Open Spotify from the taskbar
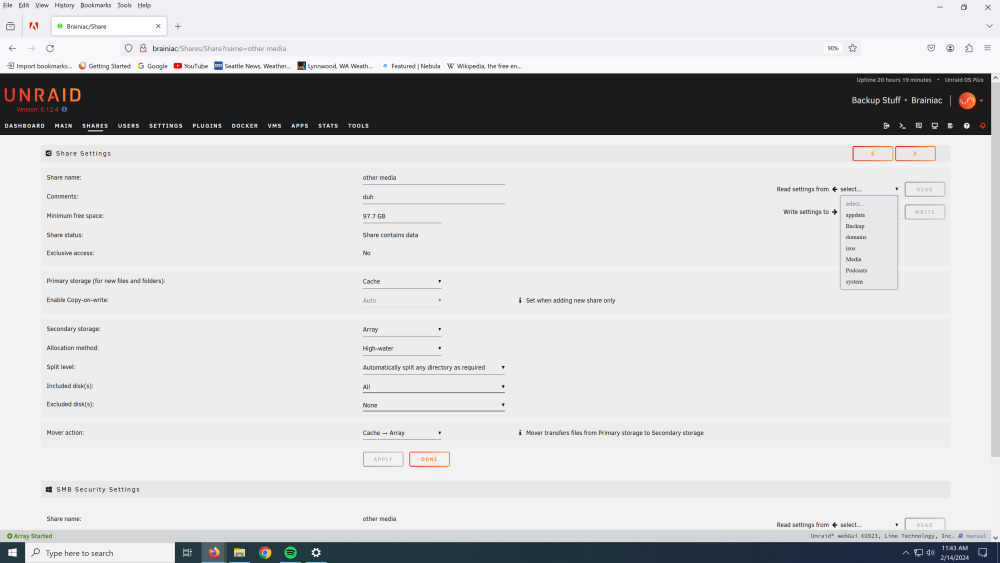 pyautogui.click(x=290, y=553)
